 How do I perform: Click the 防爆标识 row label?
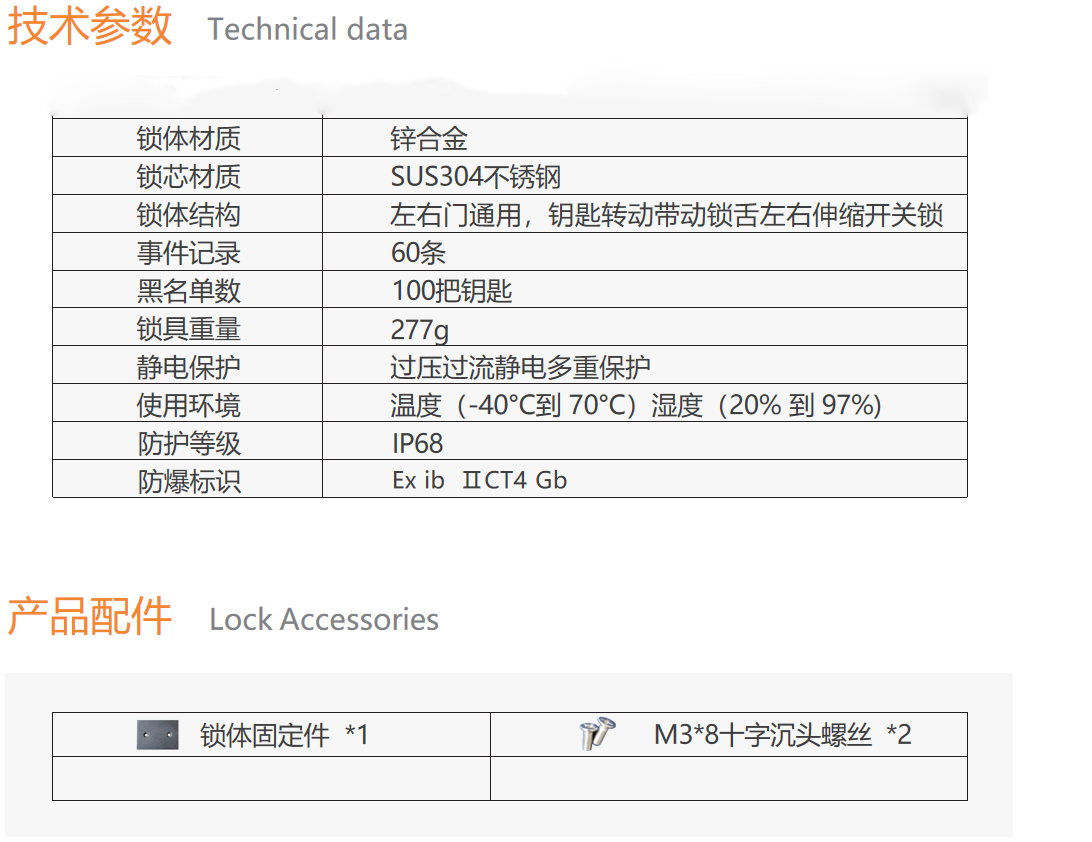[x=188, y=481]
